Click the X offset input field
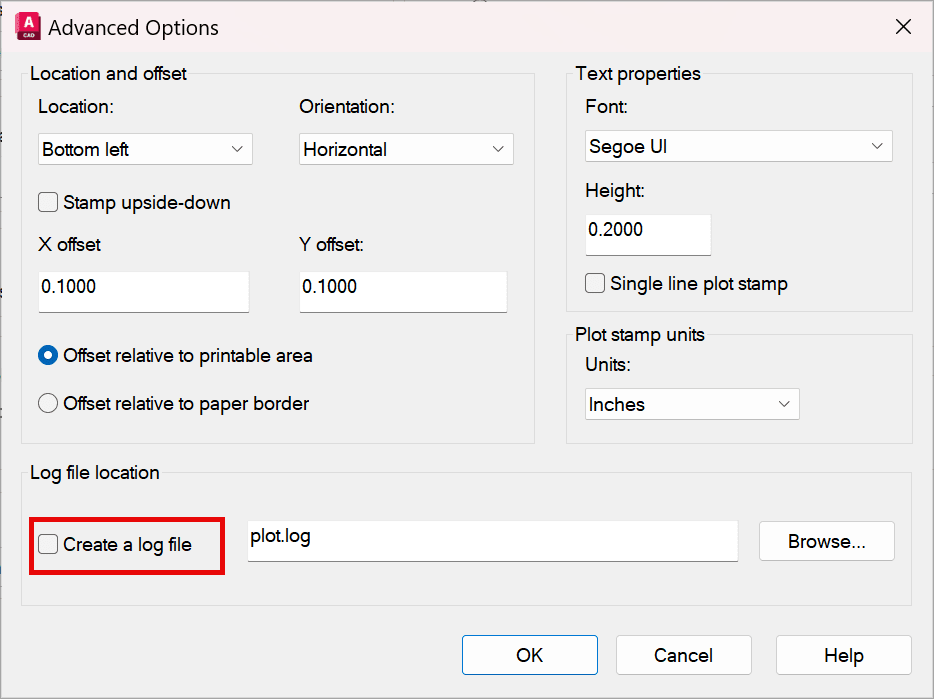The height and width of the screenshot is (699, 934). click(144, 291)
